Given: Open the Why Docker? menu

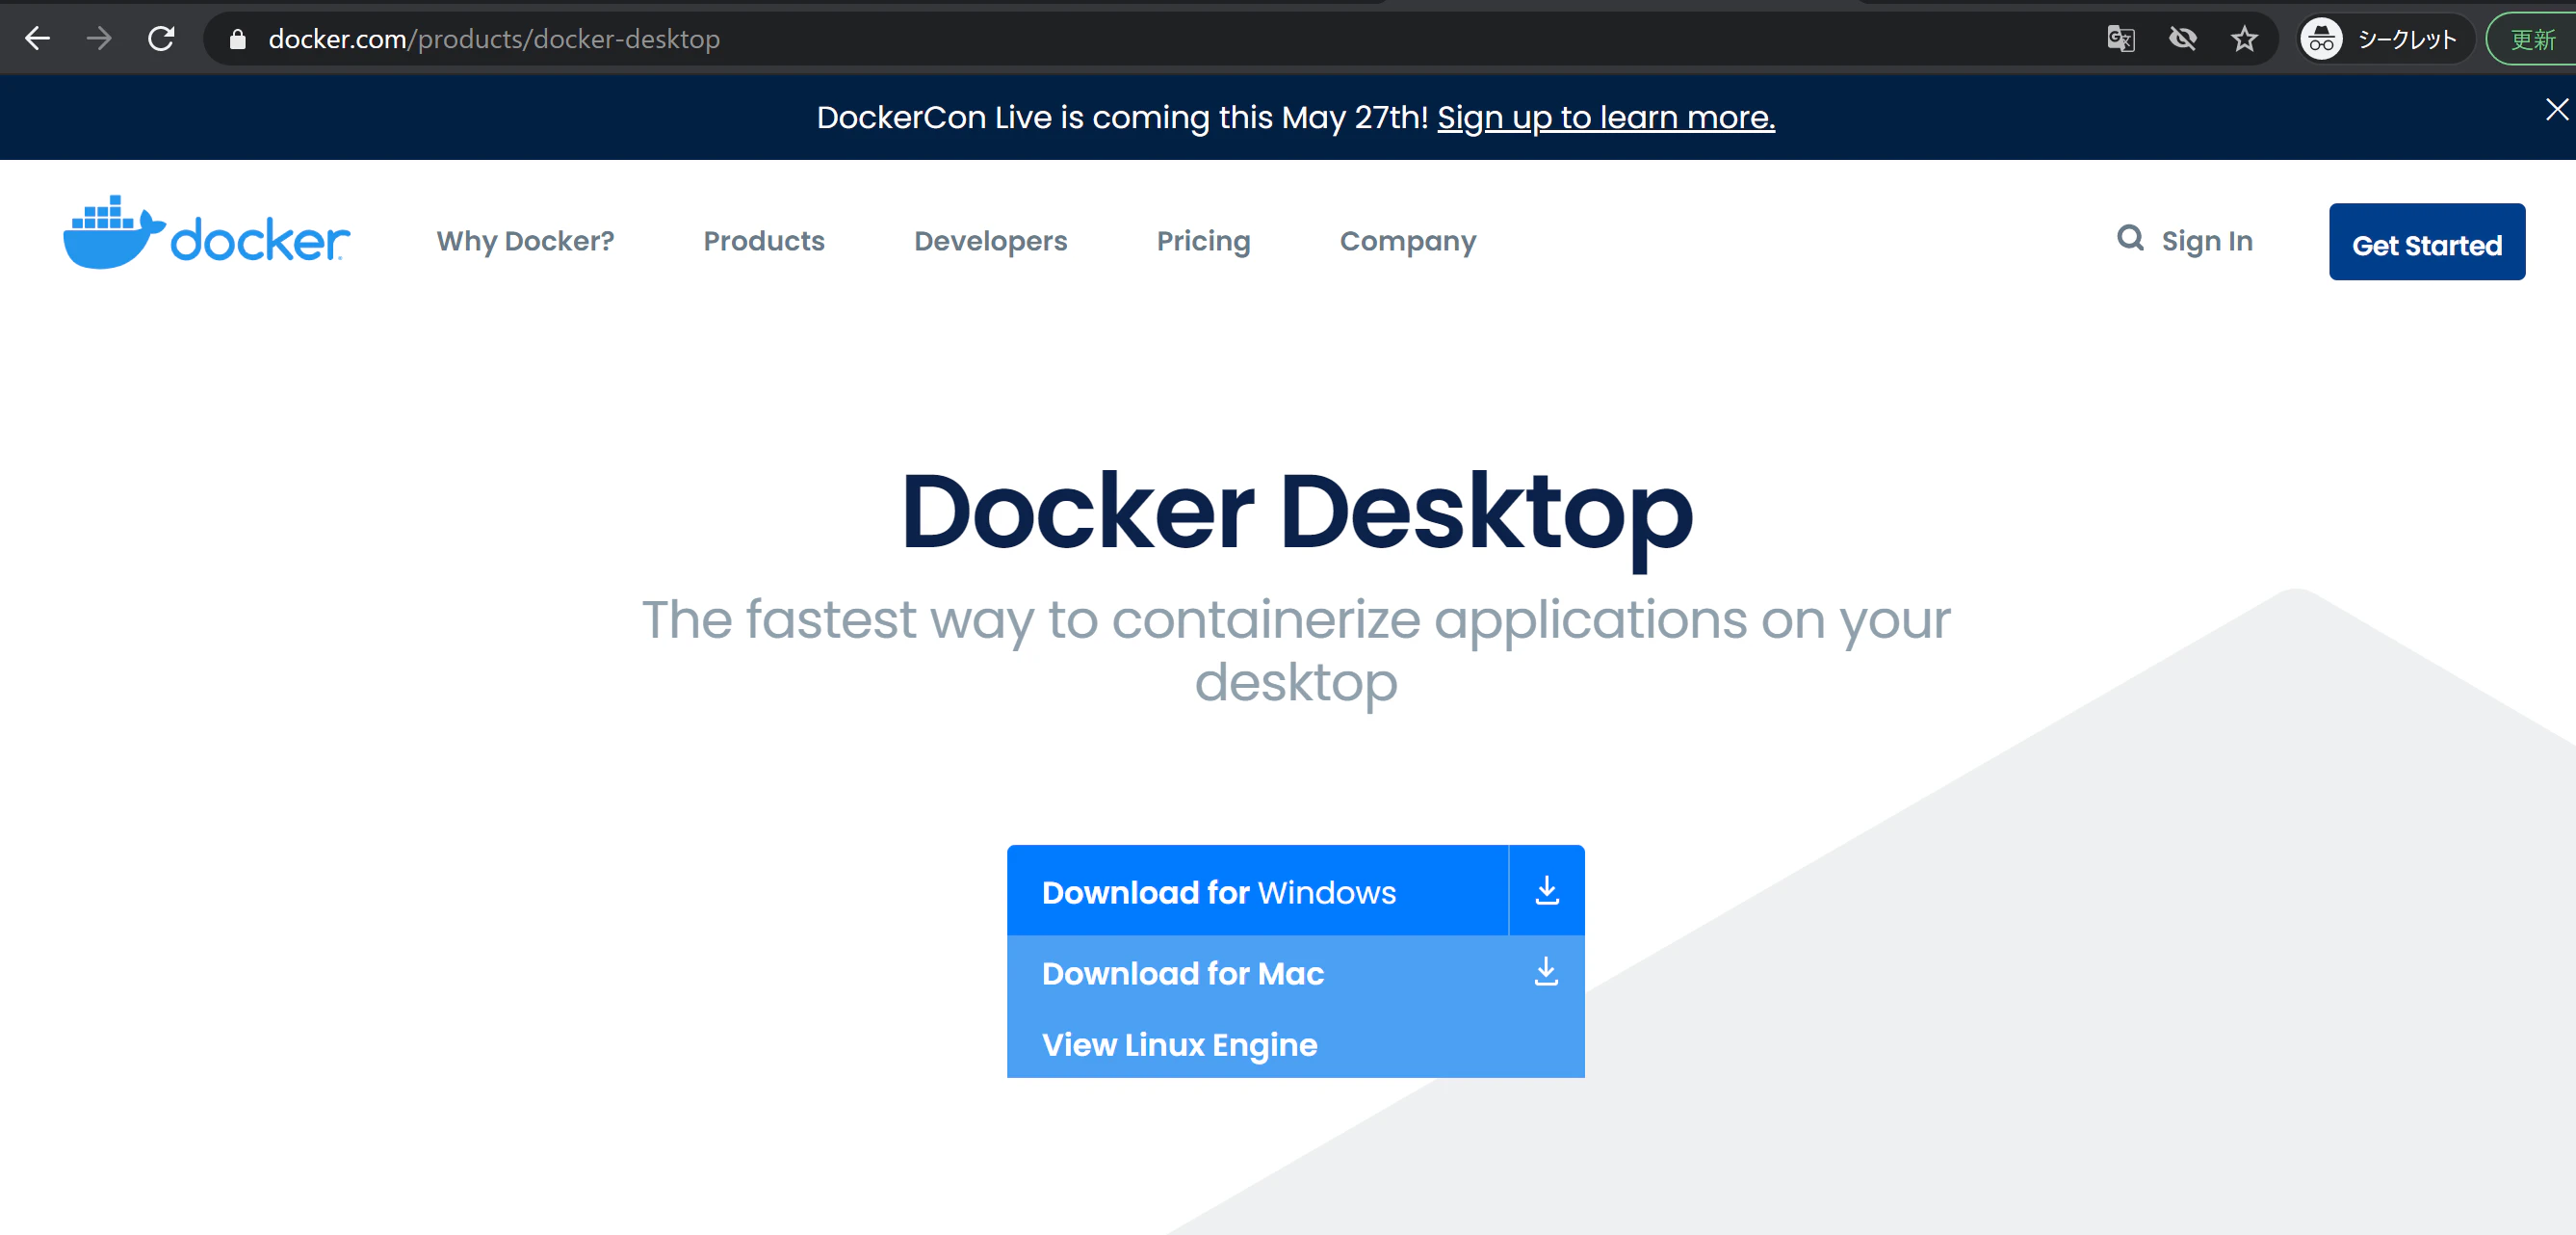Looking at the screenshot, I should tap(525, 241).
